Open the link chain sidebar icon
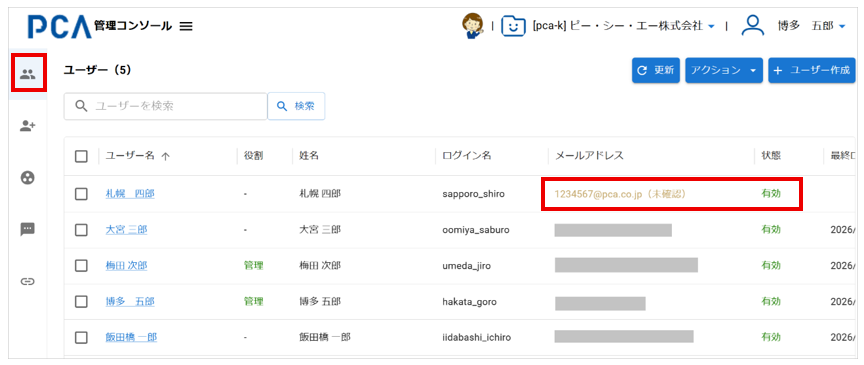Screen dimensions: 864x365 tap(28, 281)
